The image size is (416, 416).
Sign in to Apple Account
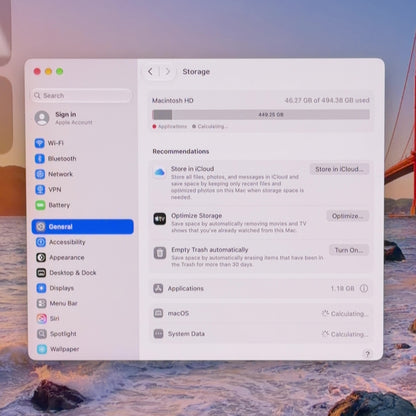point(64,118)
